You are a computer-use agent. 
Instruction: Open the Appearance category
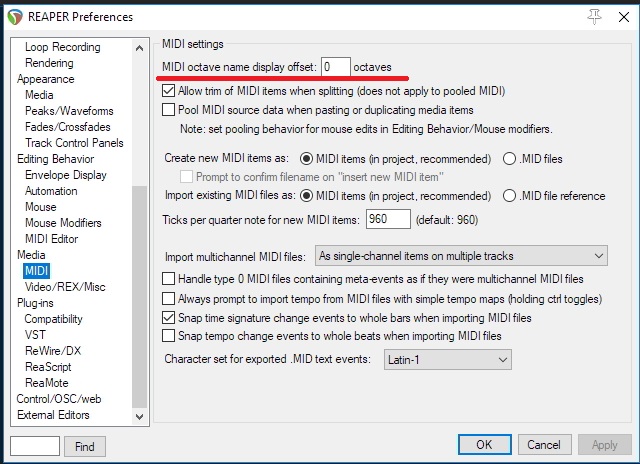pos(46,79)
